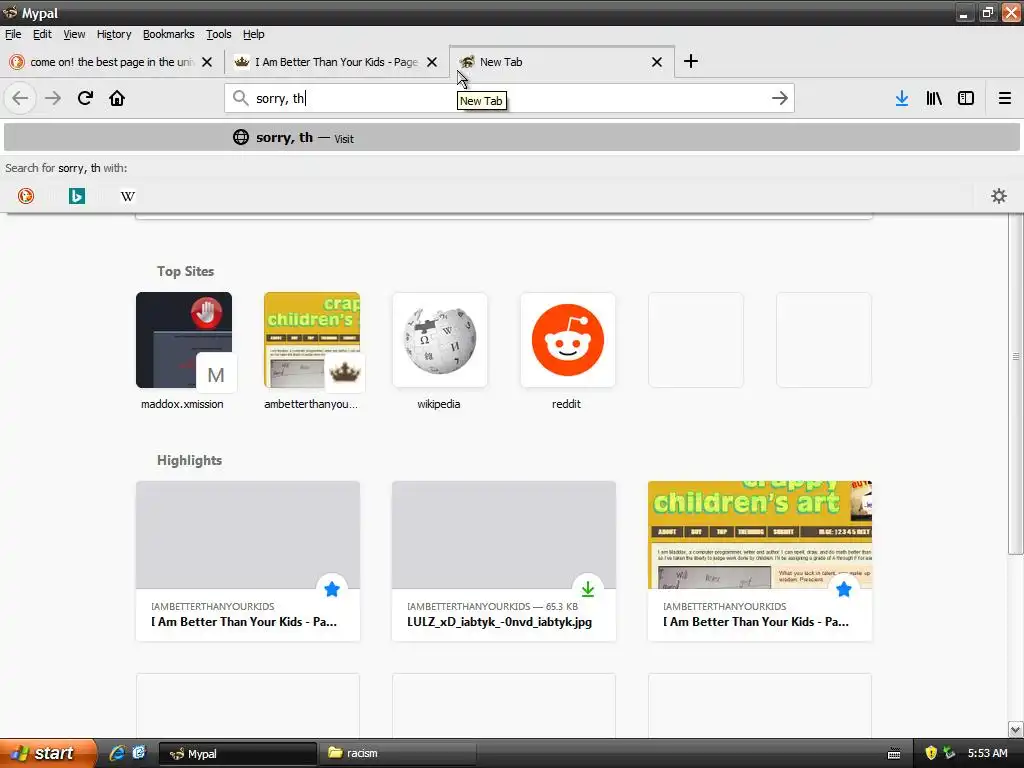Click the go arrow in the address bar
The height and width of the screenshot is (768, 1024).
(780, 99)
